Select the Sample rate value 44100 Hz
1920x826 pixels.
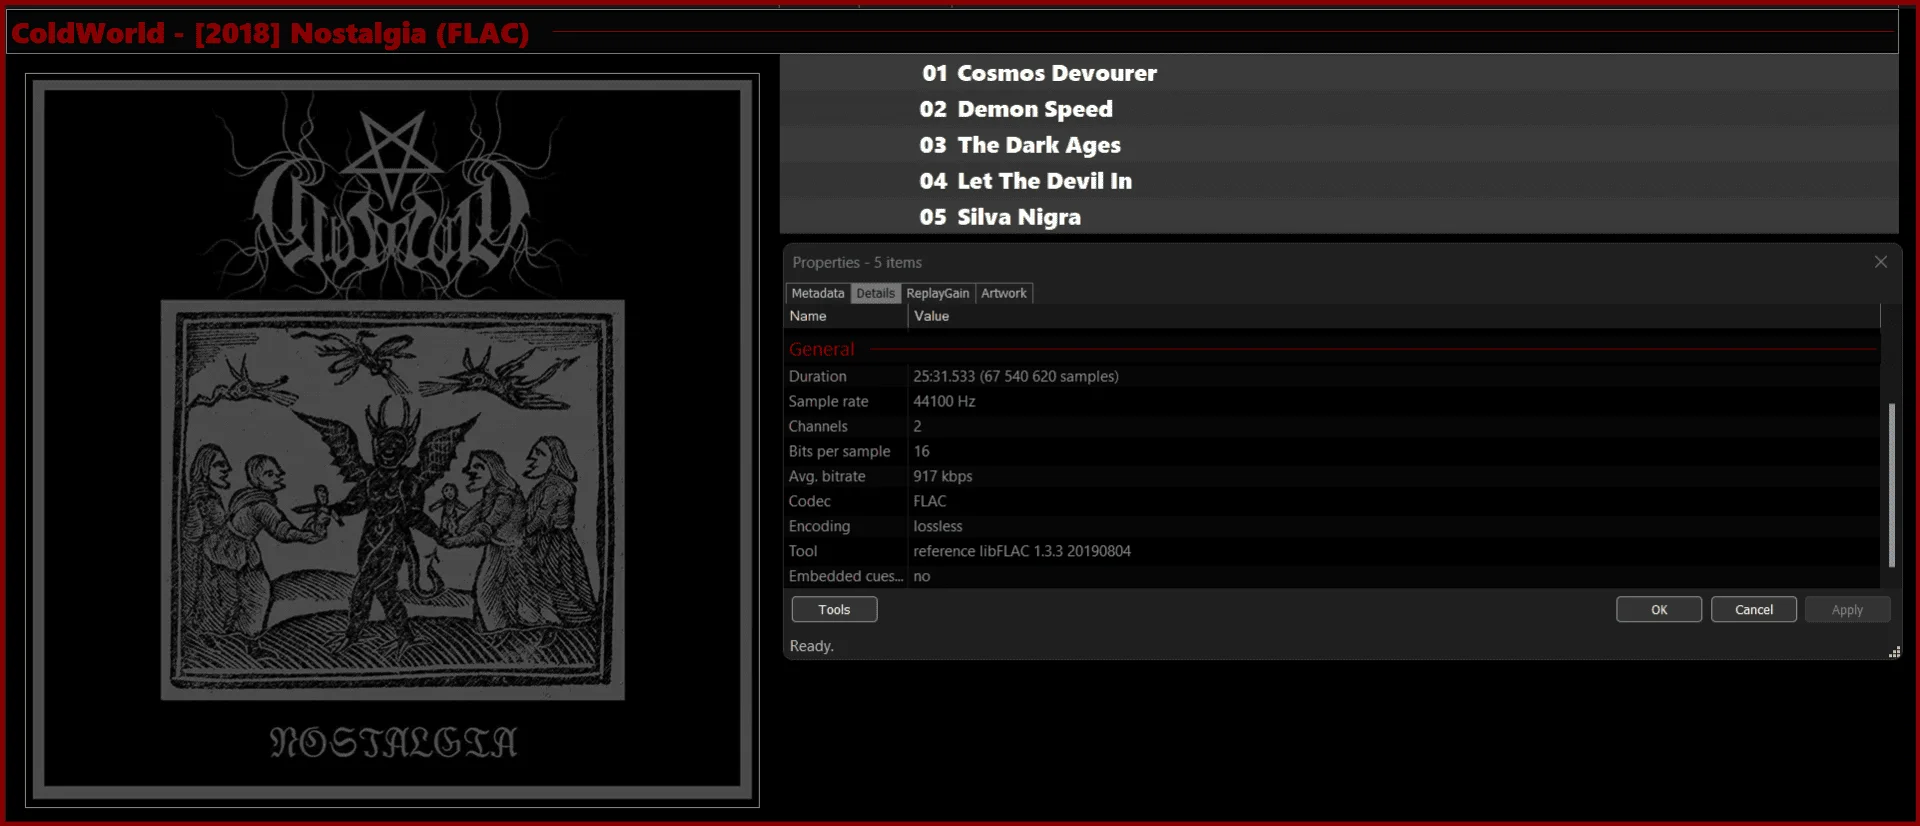944,401
